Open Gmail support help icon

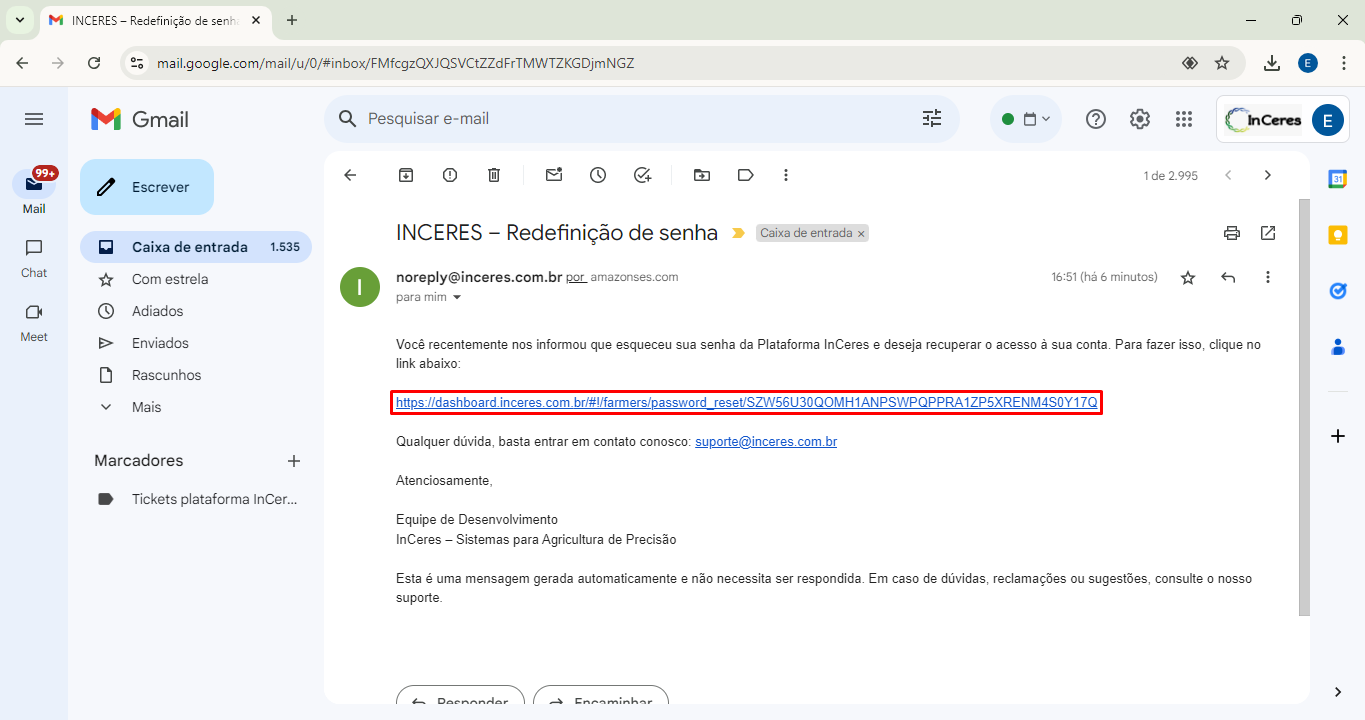tap(1096, 119)
